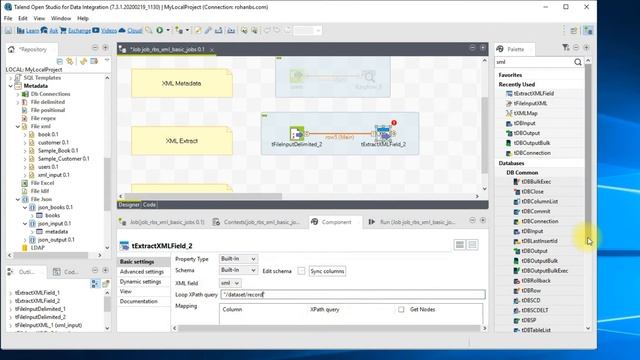This screenshot has height=360, width=640.
Task: Select the tExtractXMLField_2 component on canvas
Action: pyautogui.click(x=383, y=133)
